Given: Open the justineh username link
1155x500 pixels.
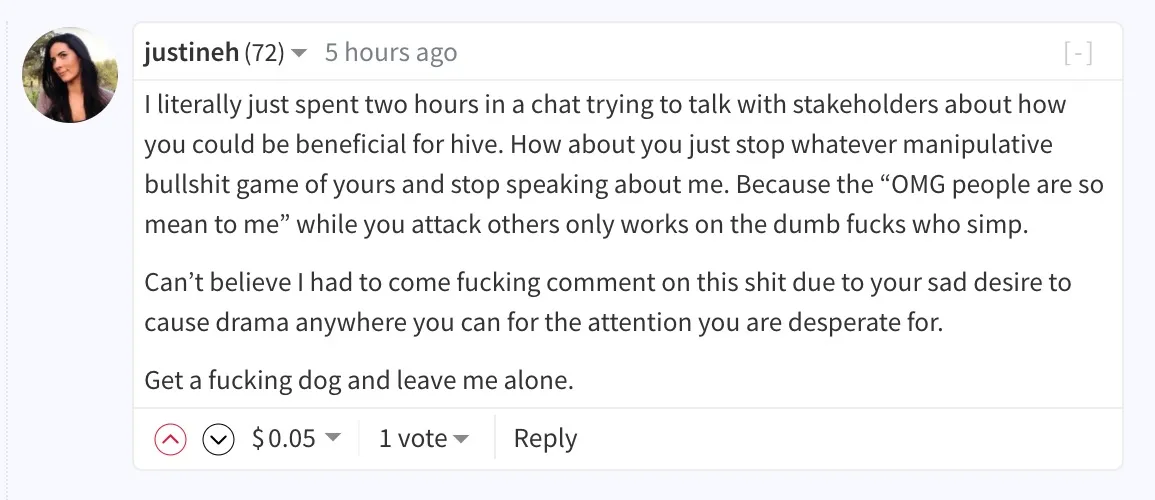Looking at the screenshot, I should click(192, 53).
